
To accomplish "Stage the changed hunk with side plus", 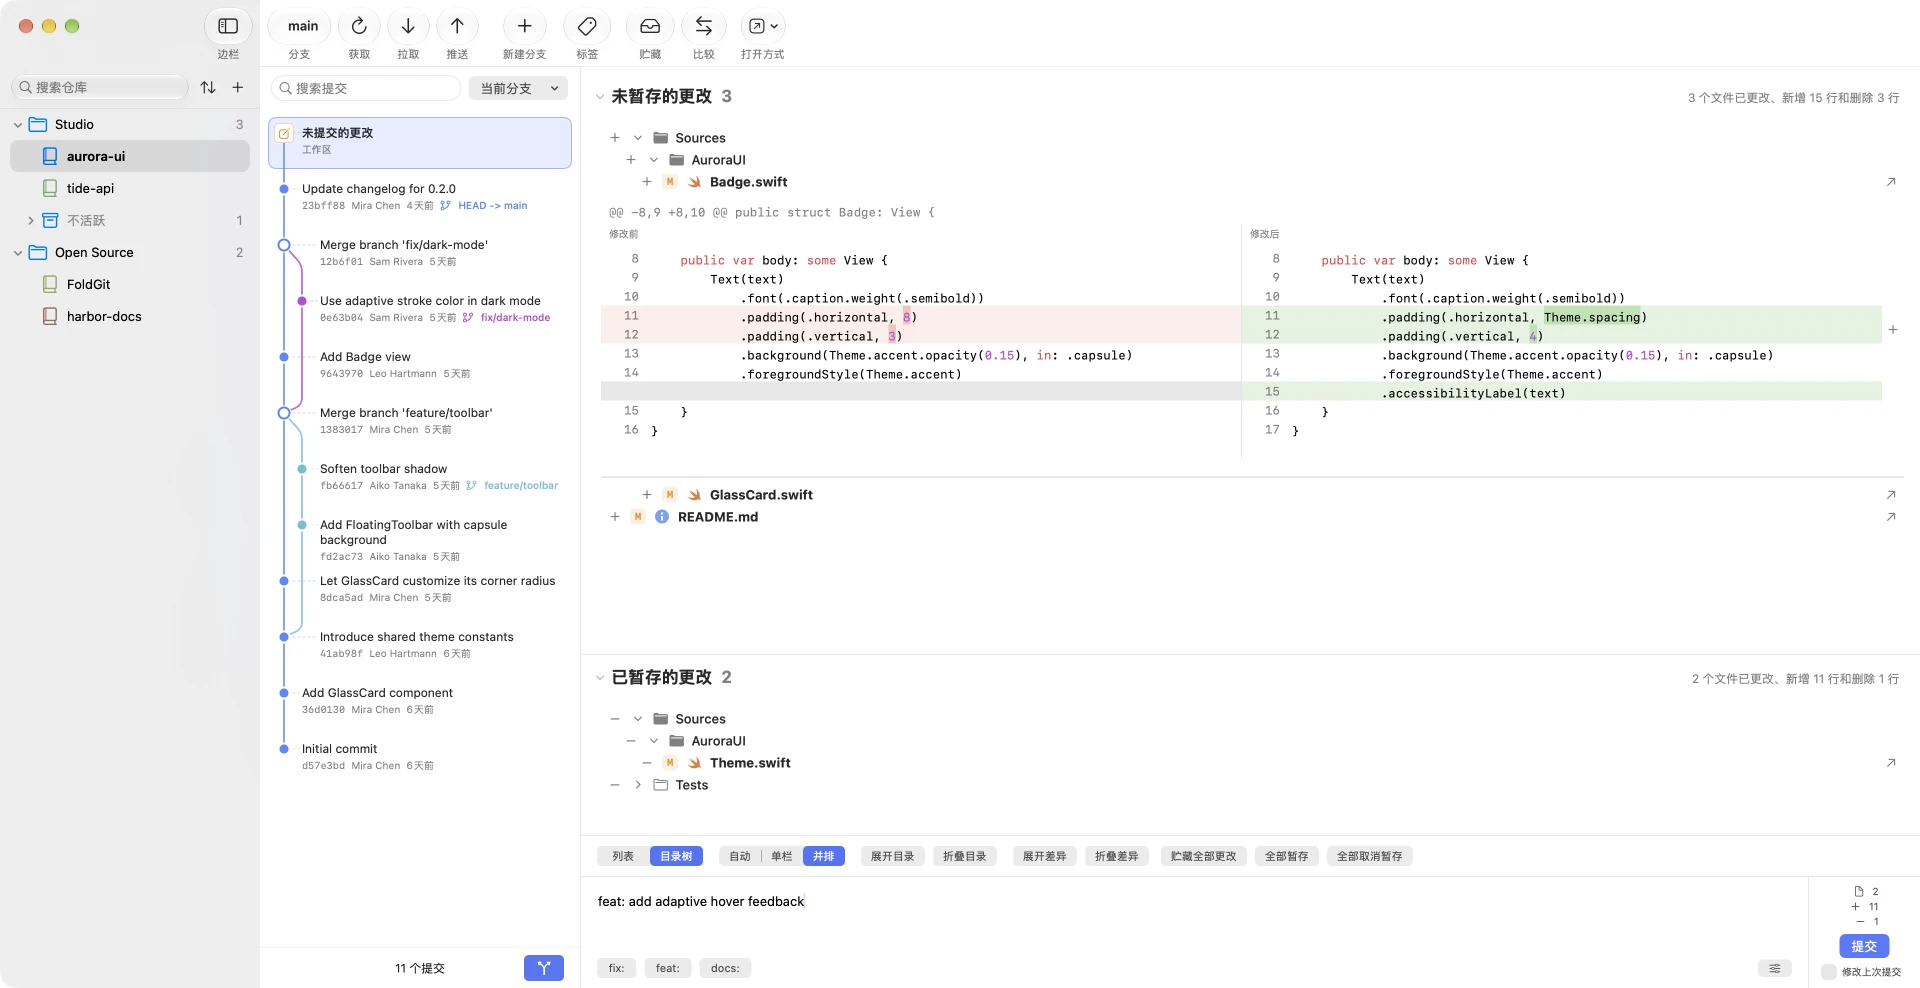I will point(1893,329).
